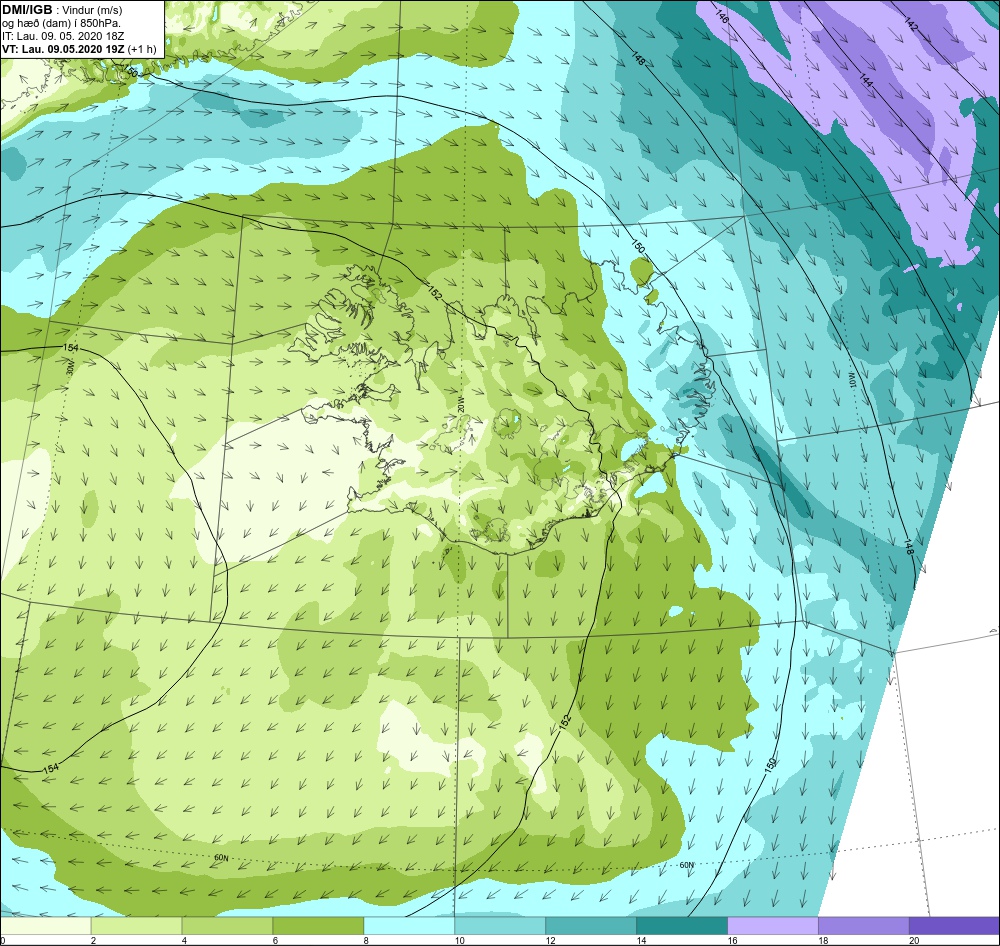Screen dimensions: 1000x946
Task: Choose the 14–16 m/s dark teal legend swatch
Action: tap(682, 925)
